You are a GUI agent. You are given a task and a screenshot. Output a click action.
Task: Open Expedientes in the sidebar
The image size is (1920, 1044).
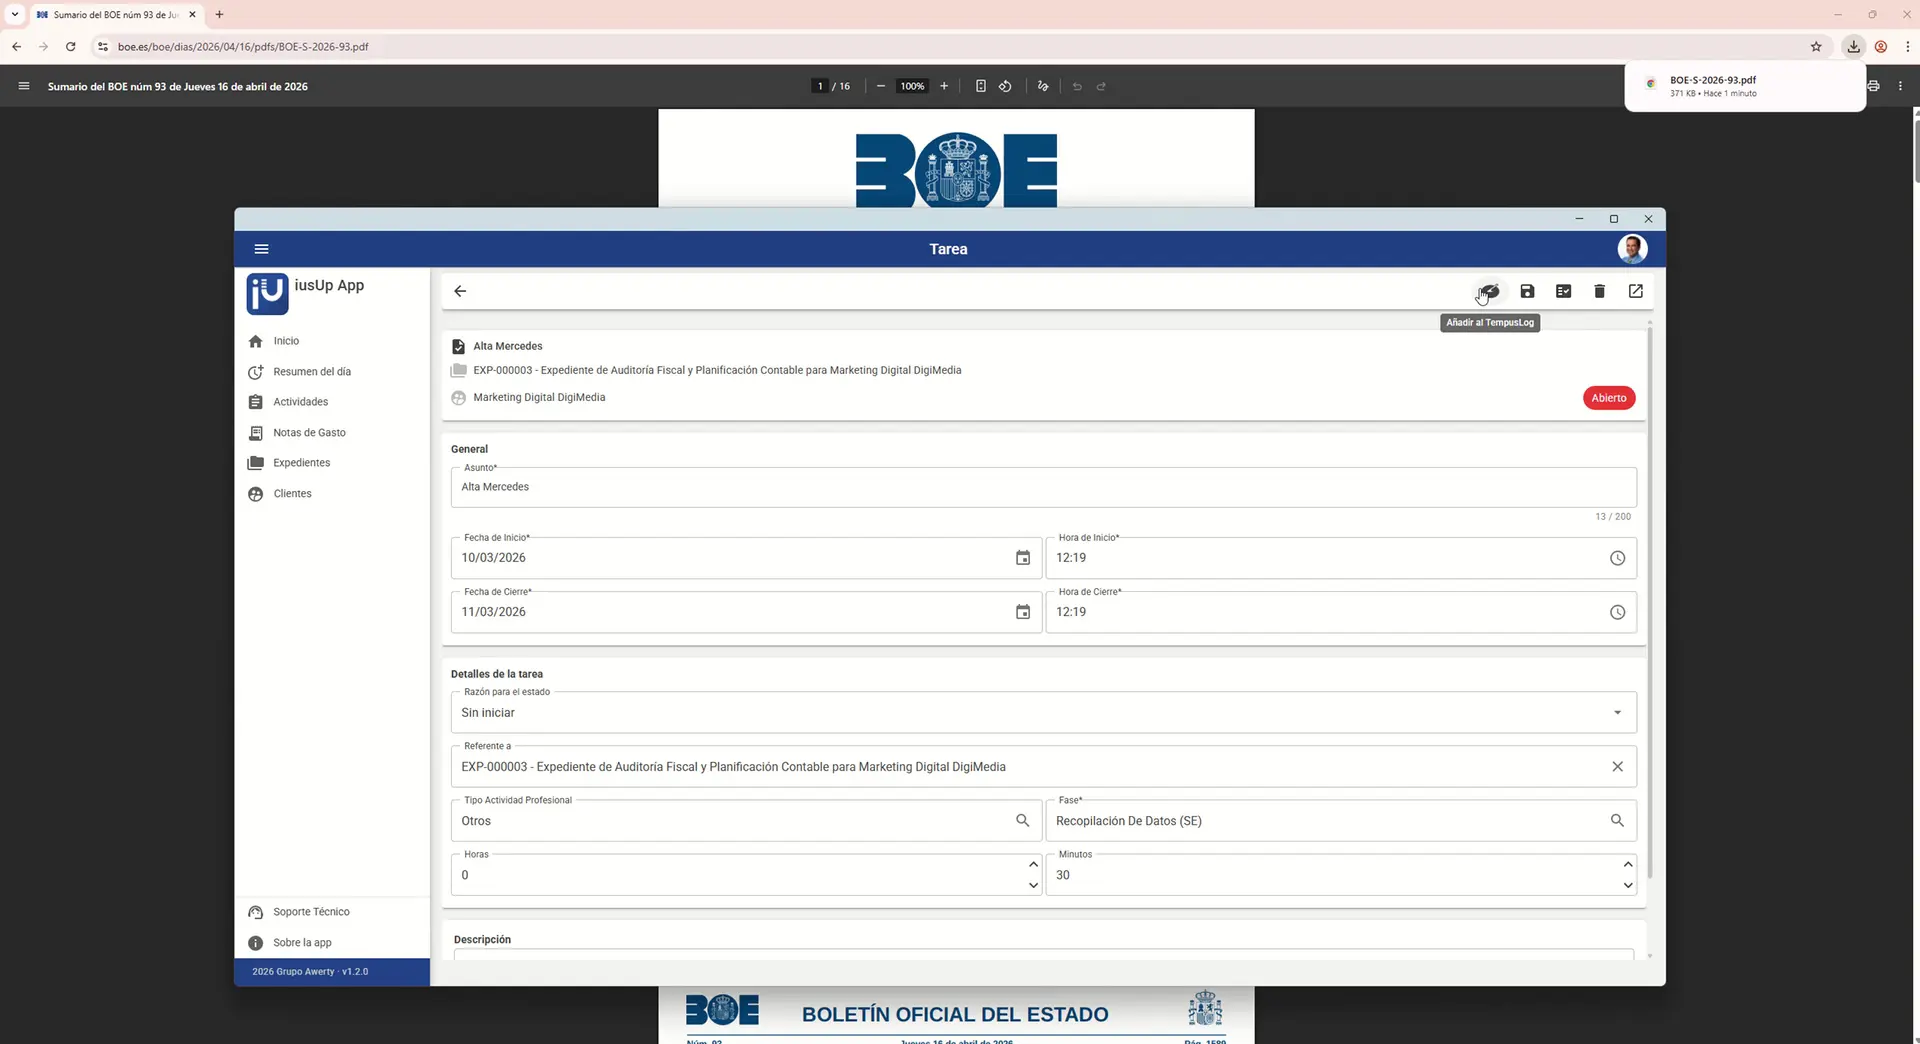click(301, 463)
